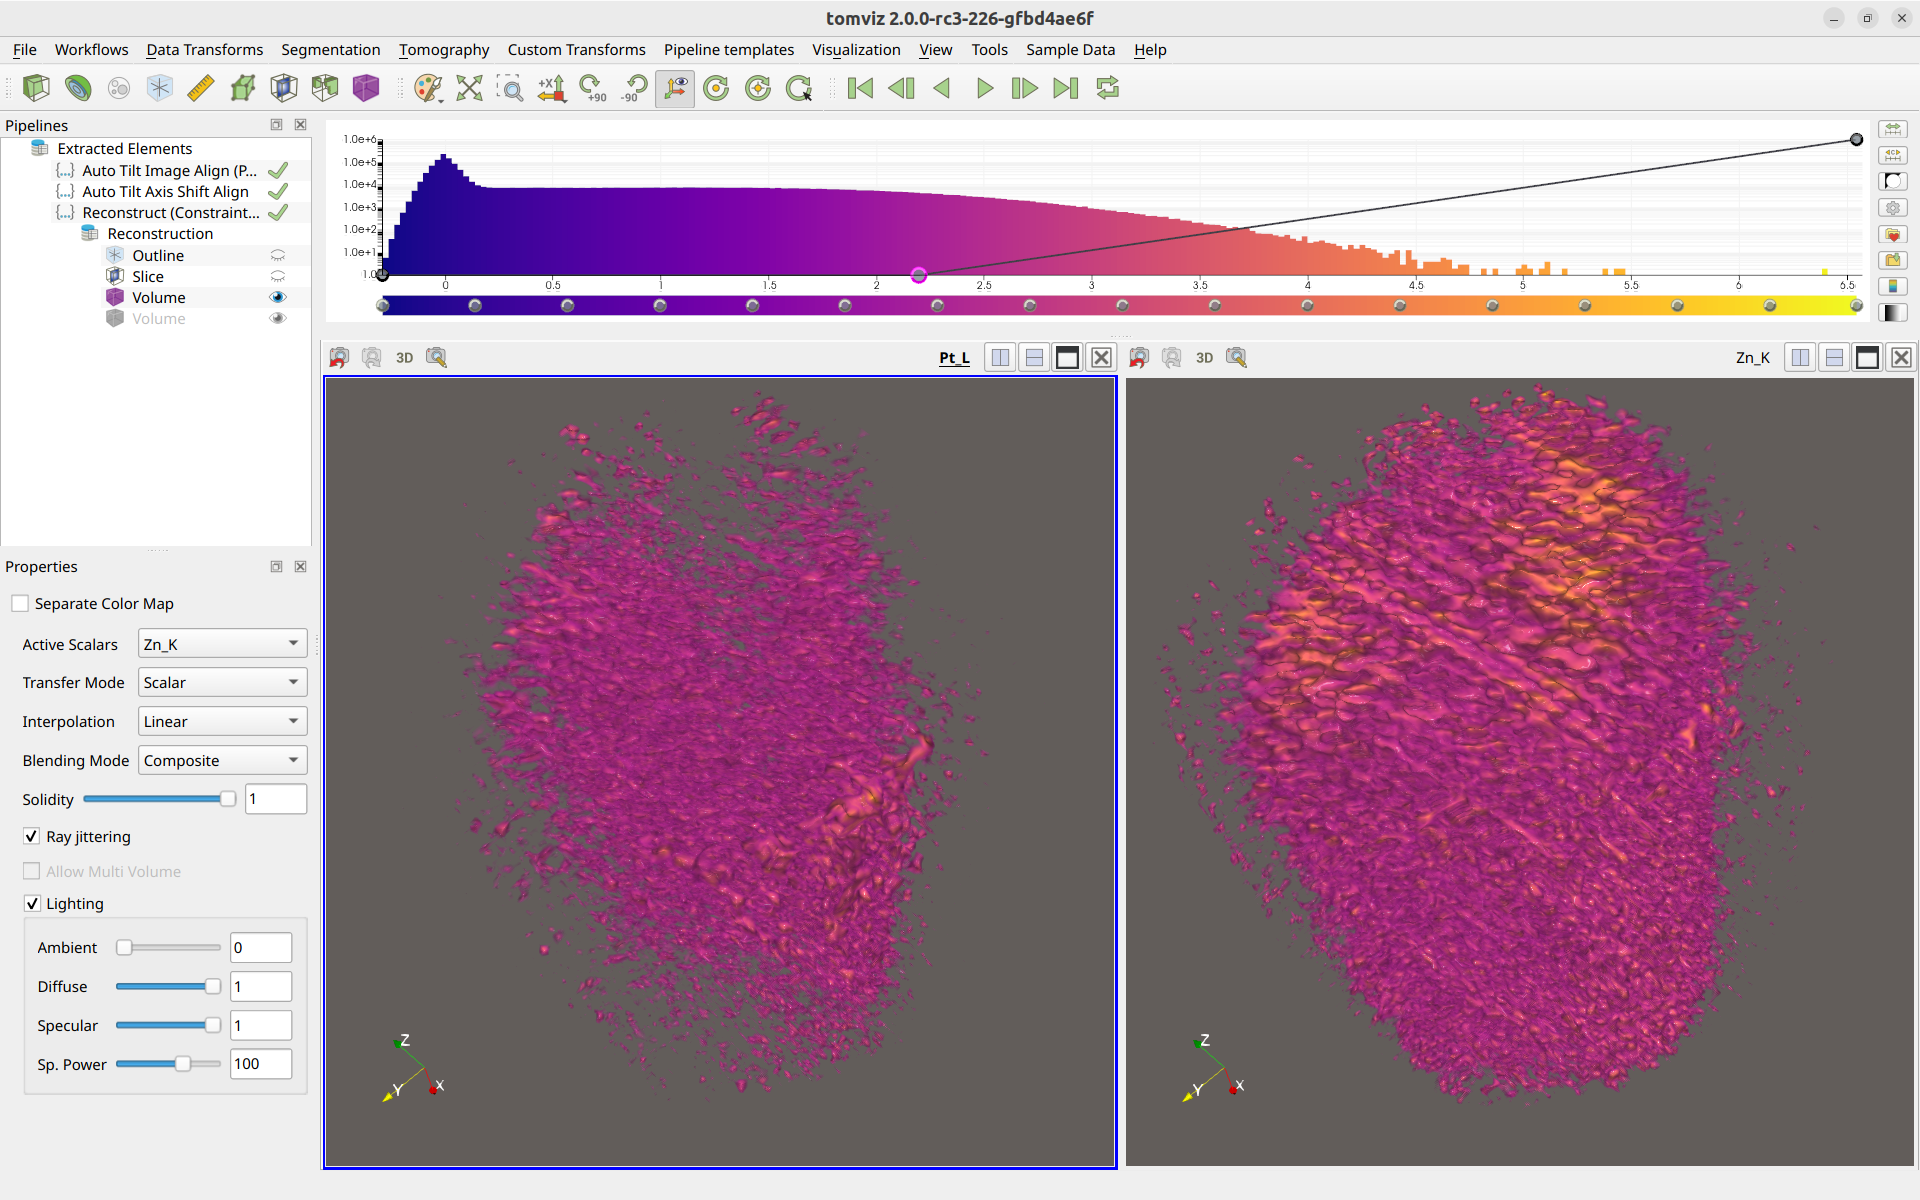Open the Blending Mode dropdown
Viewport: 1920px width, 1200px height.
point(222,760)
